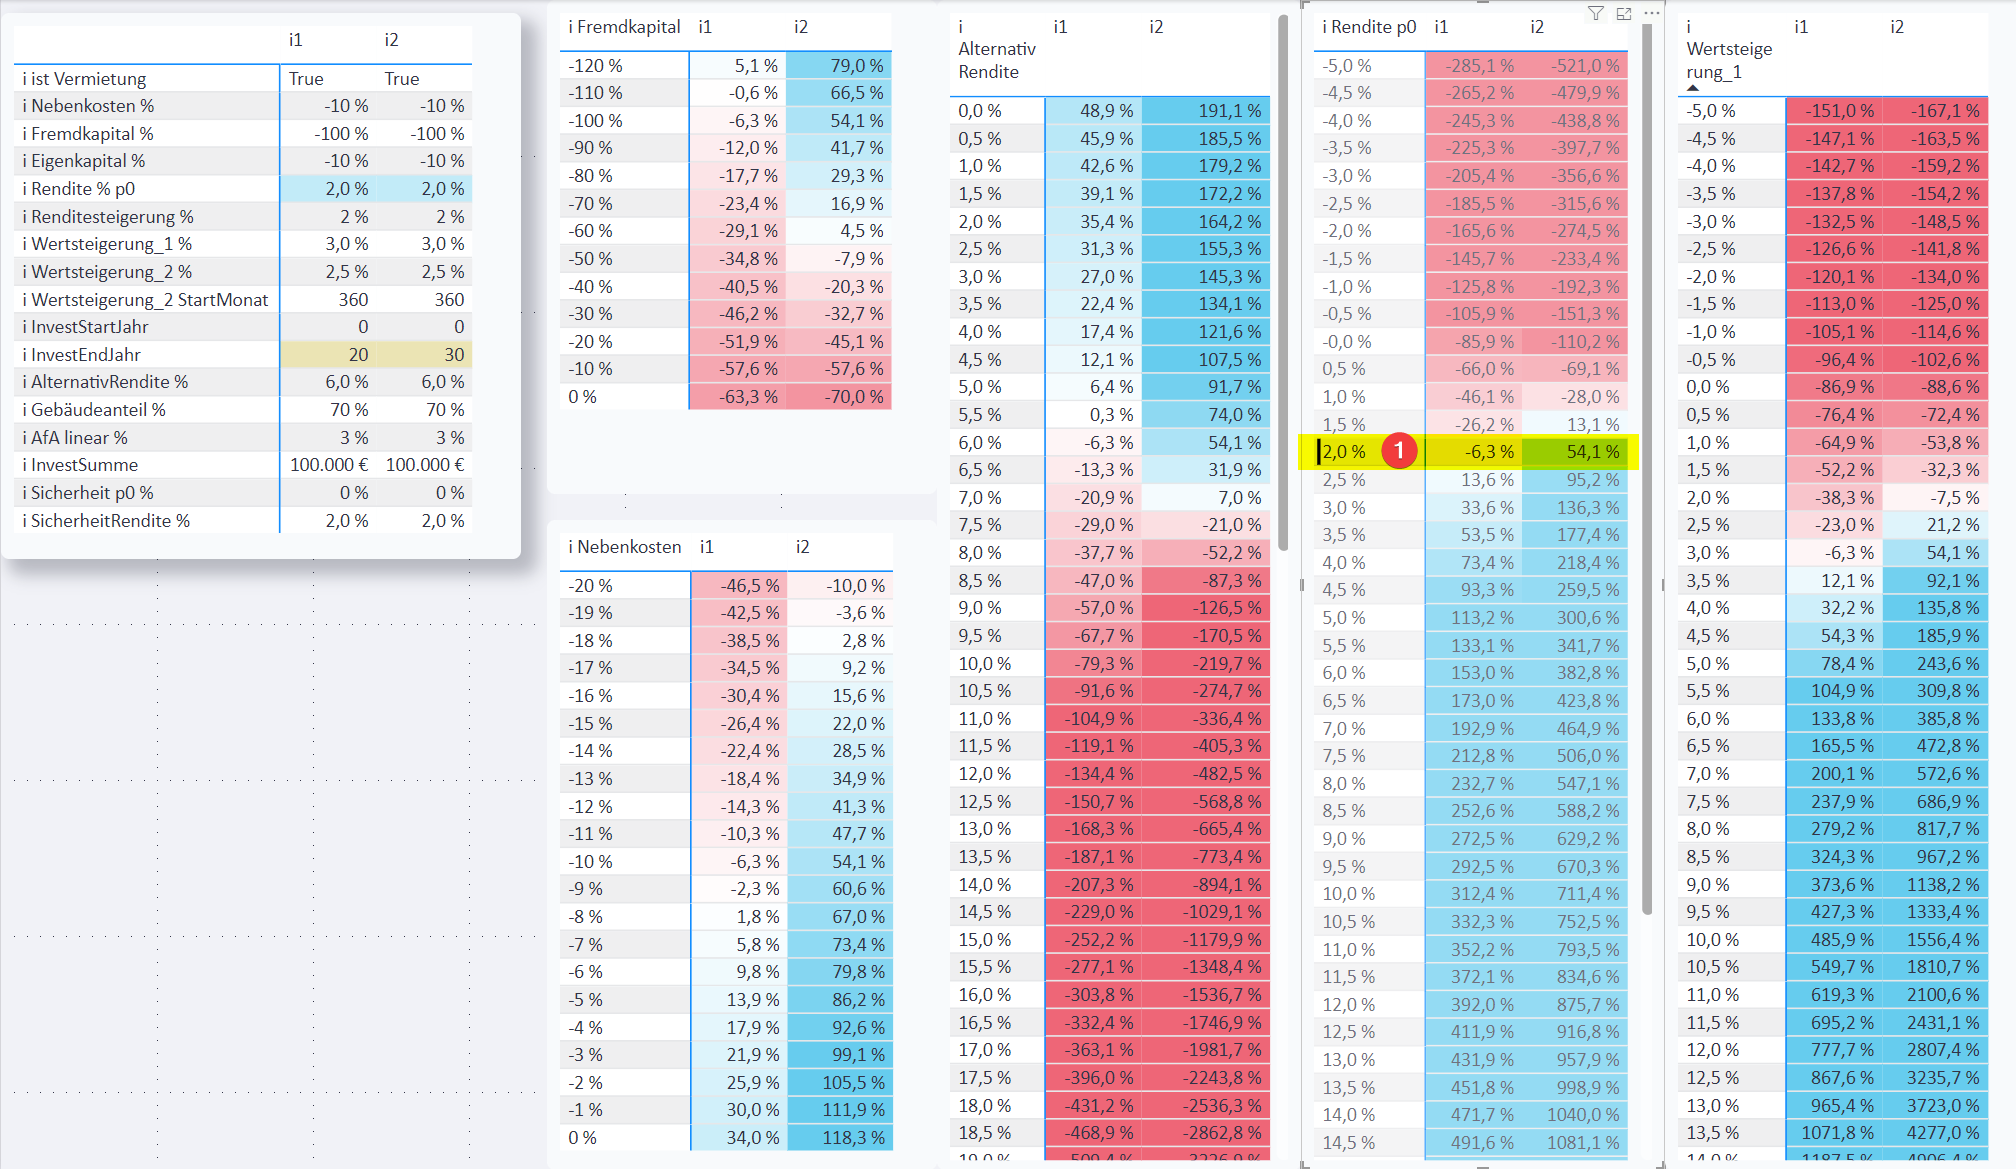Click i2 header in the i Fremdkapital table

(x=801, y=27)
